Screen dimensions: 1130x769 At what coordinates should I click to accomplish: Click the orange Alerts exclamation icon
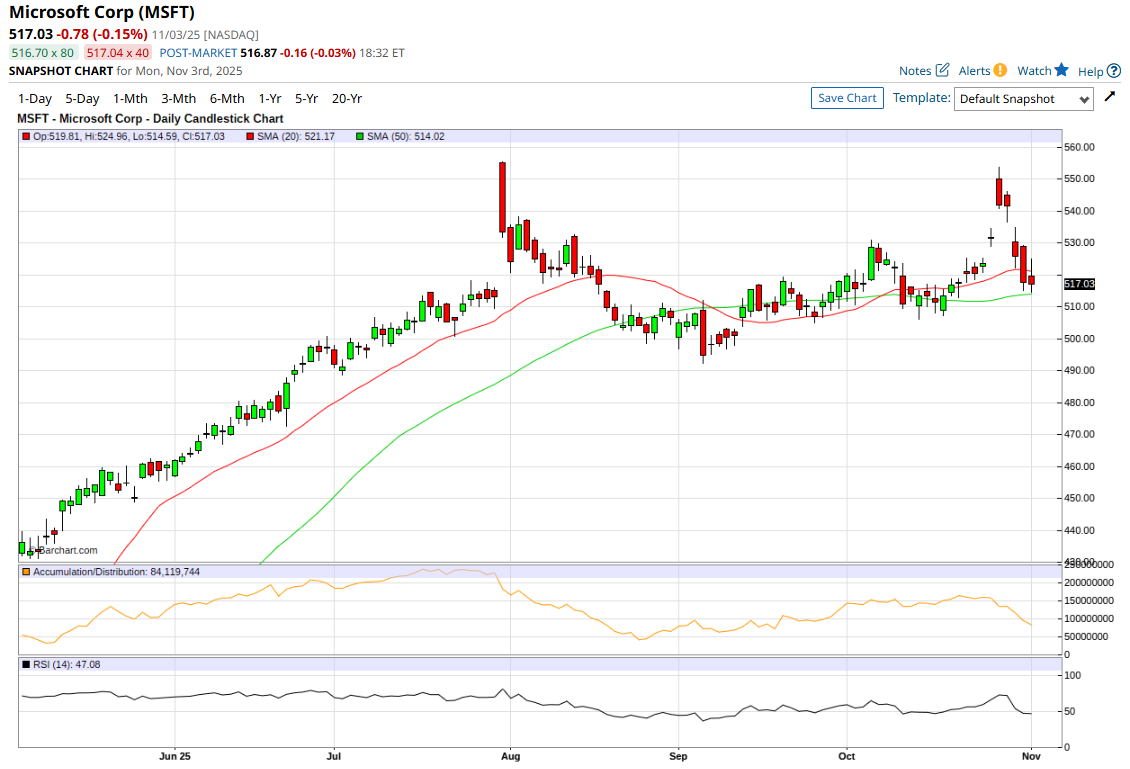point(1000,70)
